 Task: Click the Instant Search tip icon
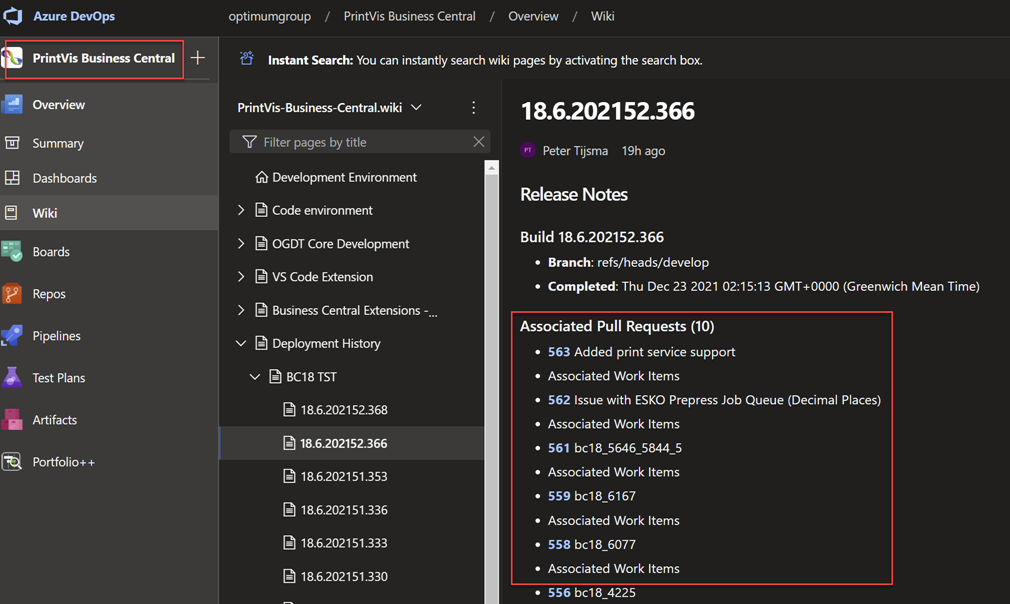(x=247, y=59)
